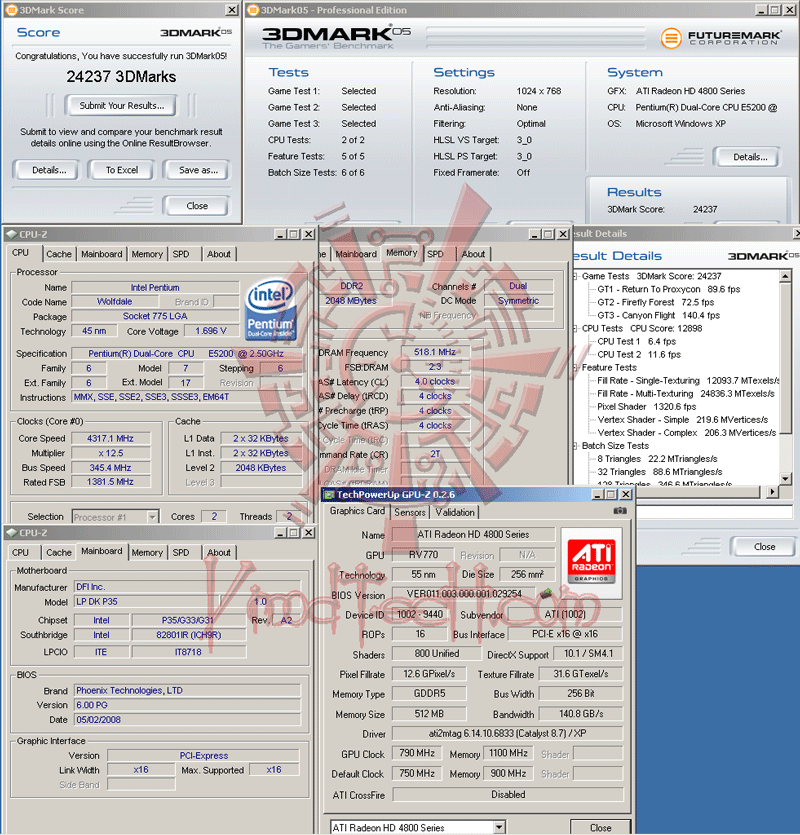Viewport: 800px width, 835px height.
Task: Click the Save as button
Action: point(198,170)
